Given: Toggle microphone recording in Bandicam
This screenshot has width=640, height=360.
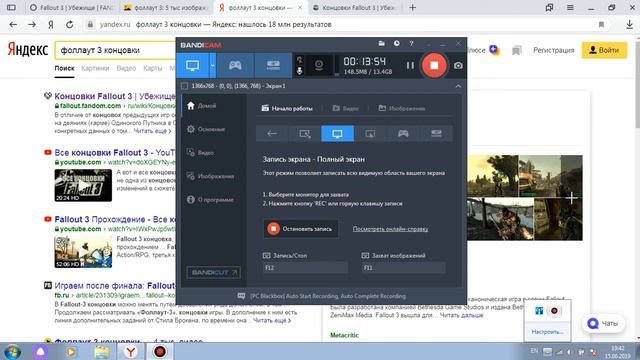Looking at the screenshot, I should click(x=299, y=71).
